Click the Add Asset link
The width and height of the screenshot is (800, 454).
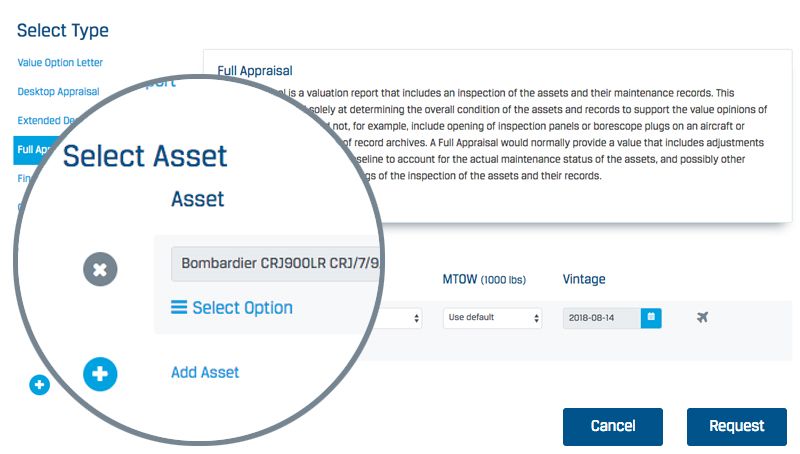click(x=205, y=373)
